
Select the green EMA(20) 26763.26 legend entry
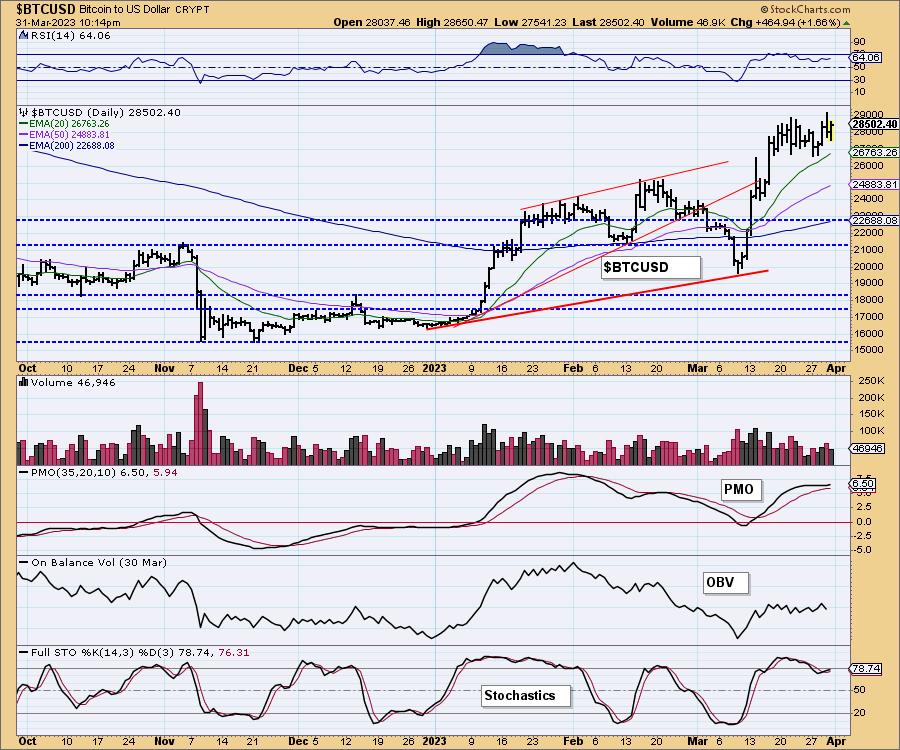click(x=64, y=123)
